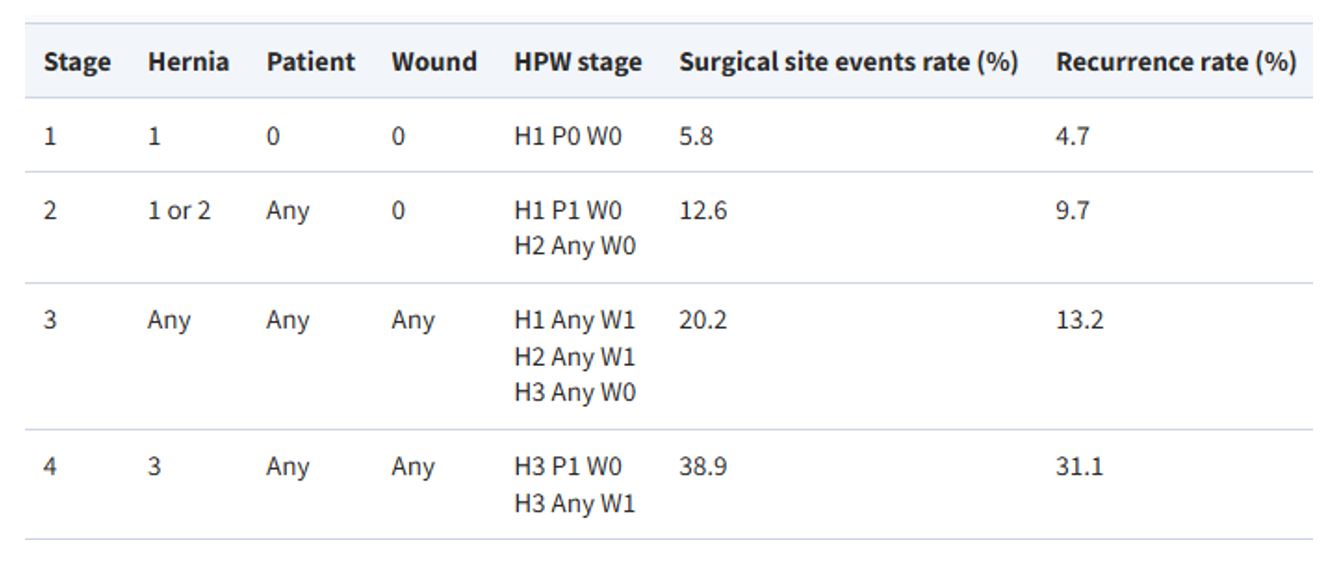Select the HPW stage column header
Screen dimensions: 1337x568
[578, 62]
